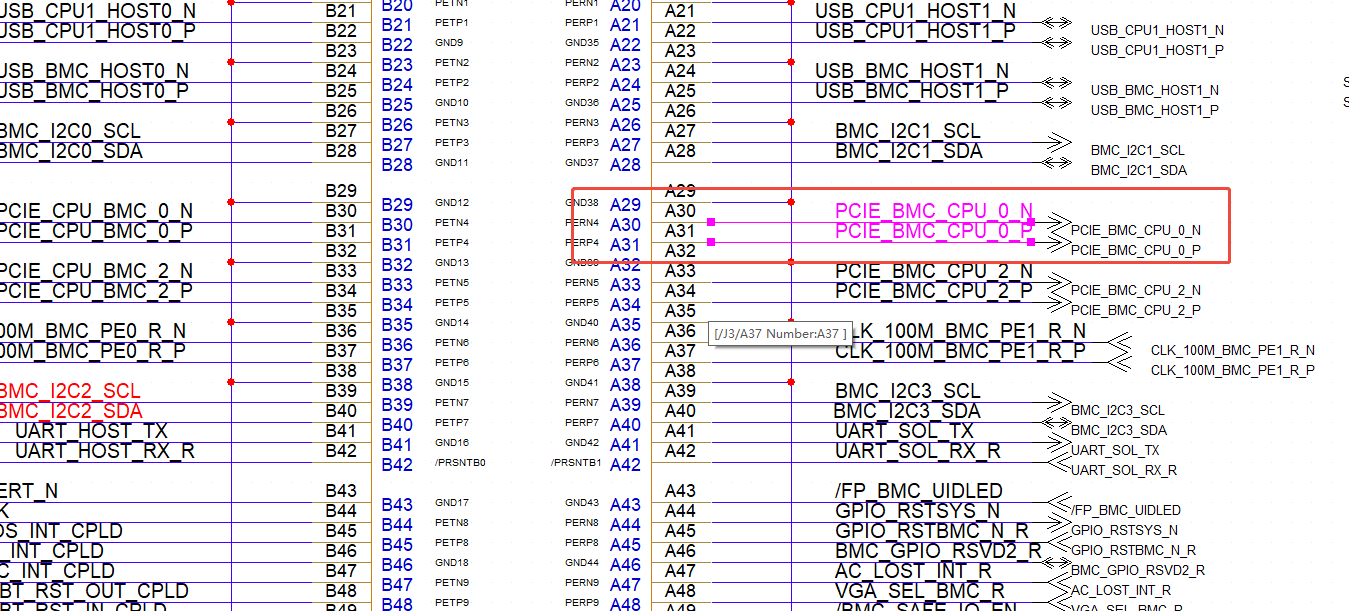The width and height of the screenshot is (1349, 611).
Task: Click the port symbol beside small BMC_I2C3_SCL text
Action: click(x=1055, y=402)
